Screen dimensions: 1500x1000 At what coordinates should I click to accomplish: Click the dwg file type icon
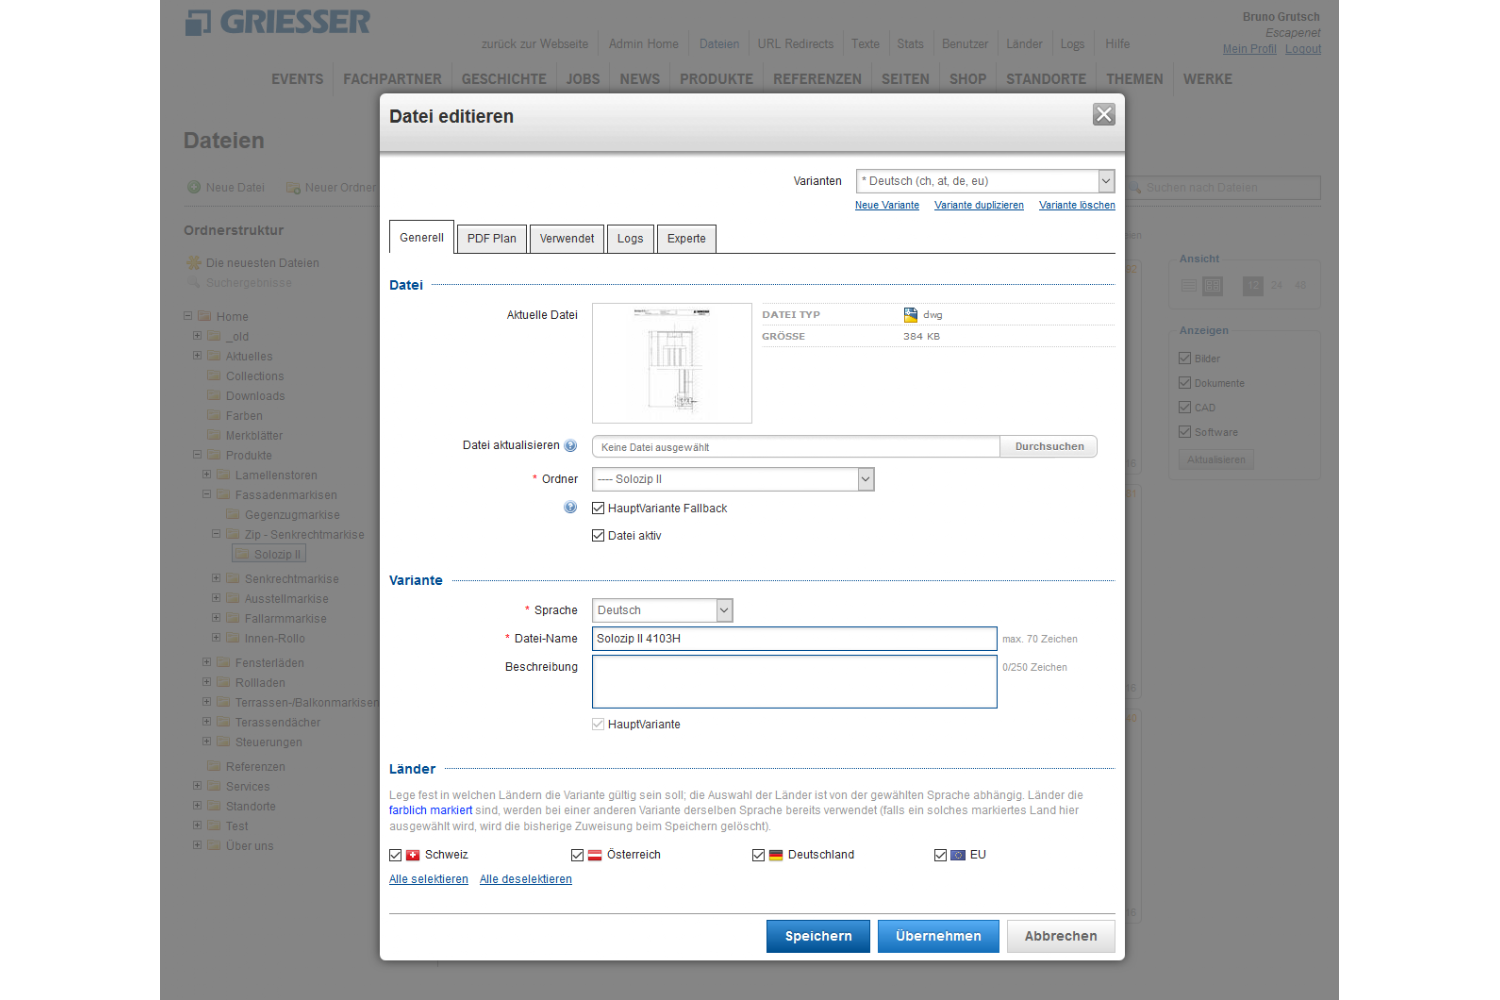point(910,315)
